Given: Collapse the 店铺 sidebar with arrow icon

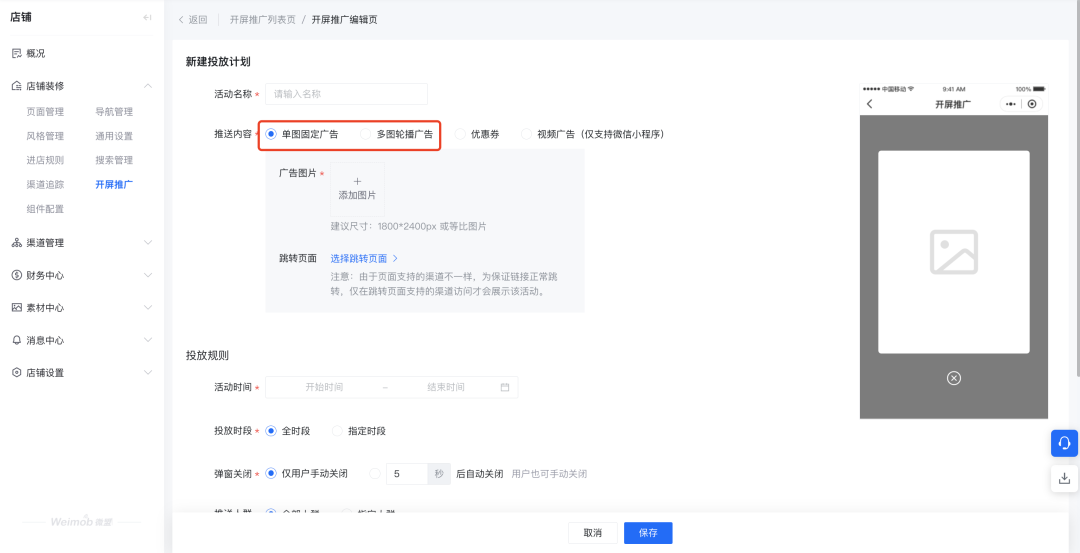Looking at the screenshot, I should click(x=147, y=17).
